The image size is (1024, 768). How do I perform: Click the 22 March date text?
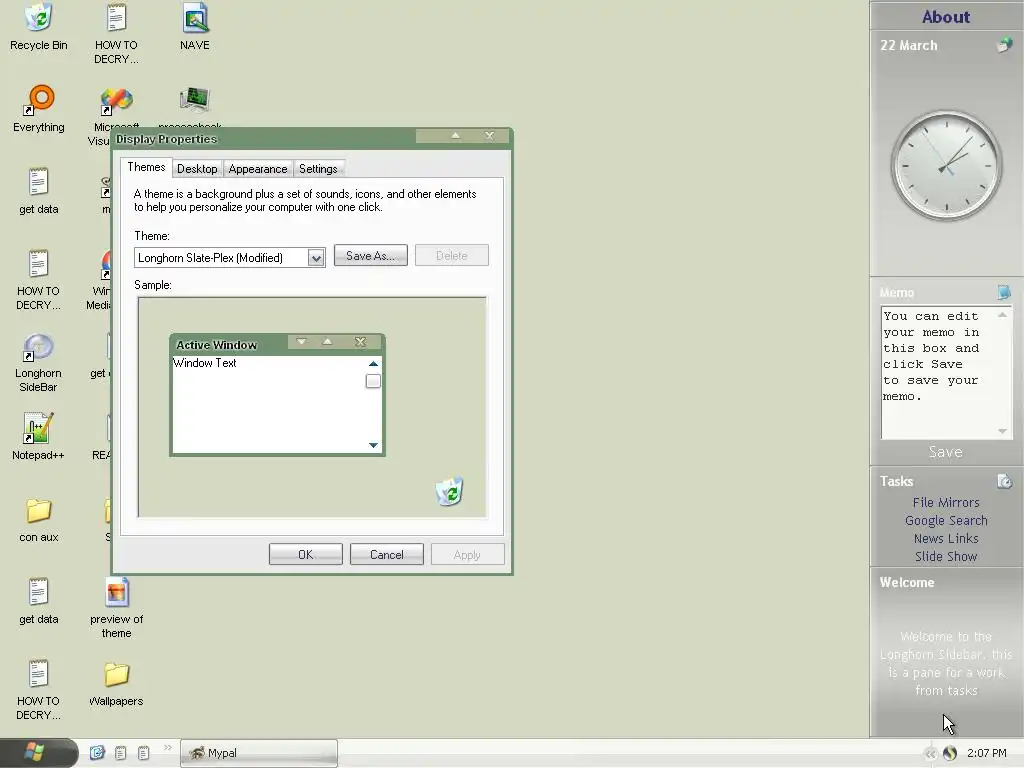(x=908, y=45)
